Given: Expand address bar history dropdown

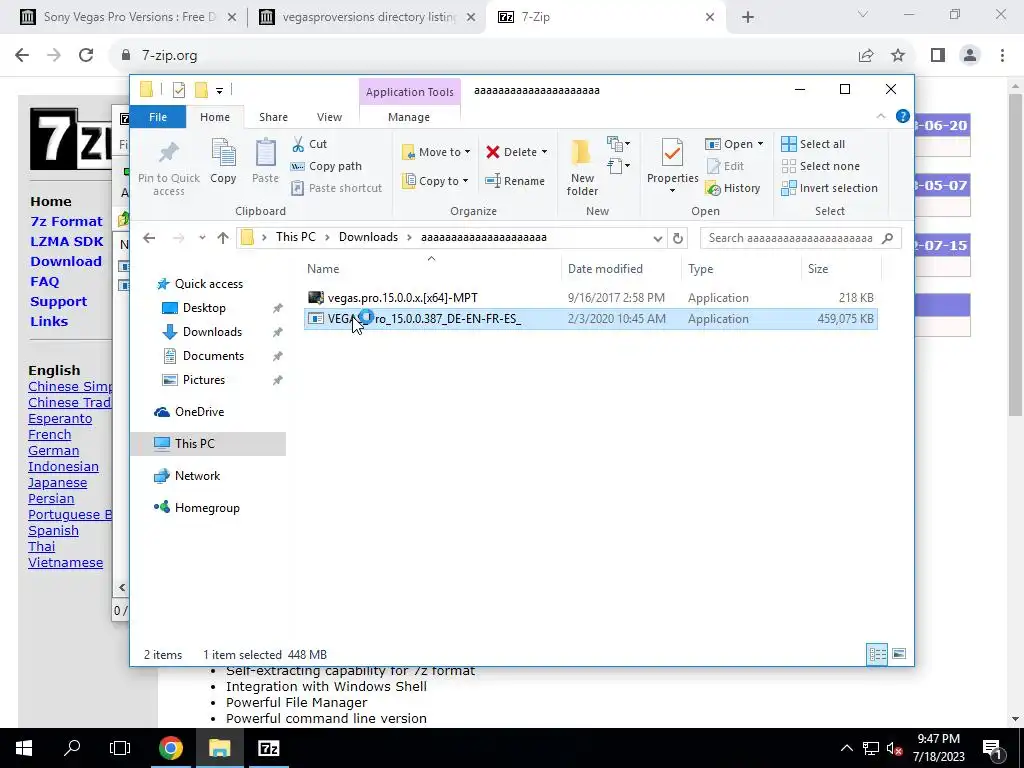Looking at the screenshot, I should pyautogui.click(x=658, y=238).
